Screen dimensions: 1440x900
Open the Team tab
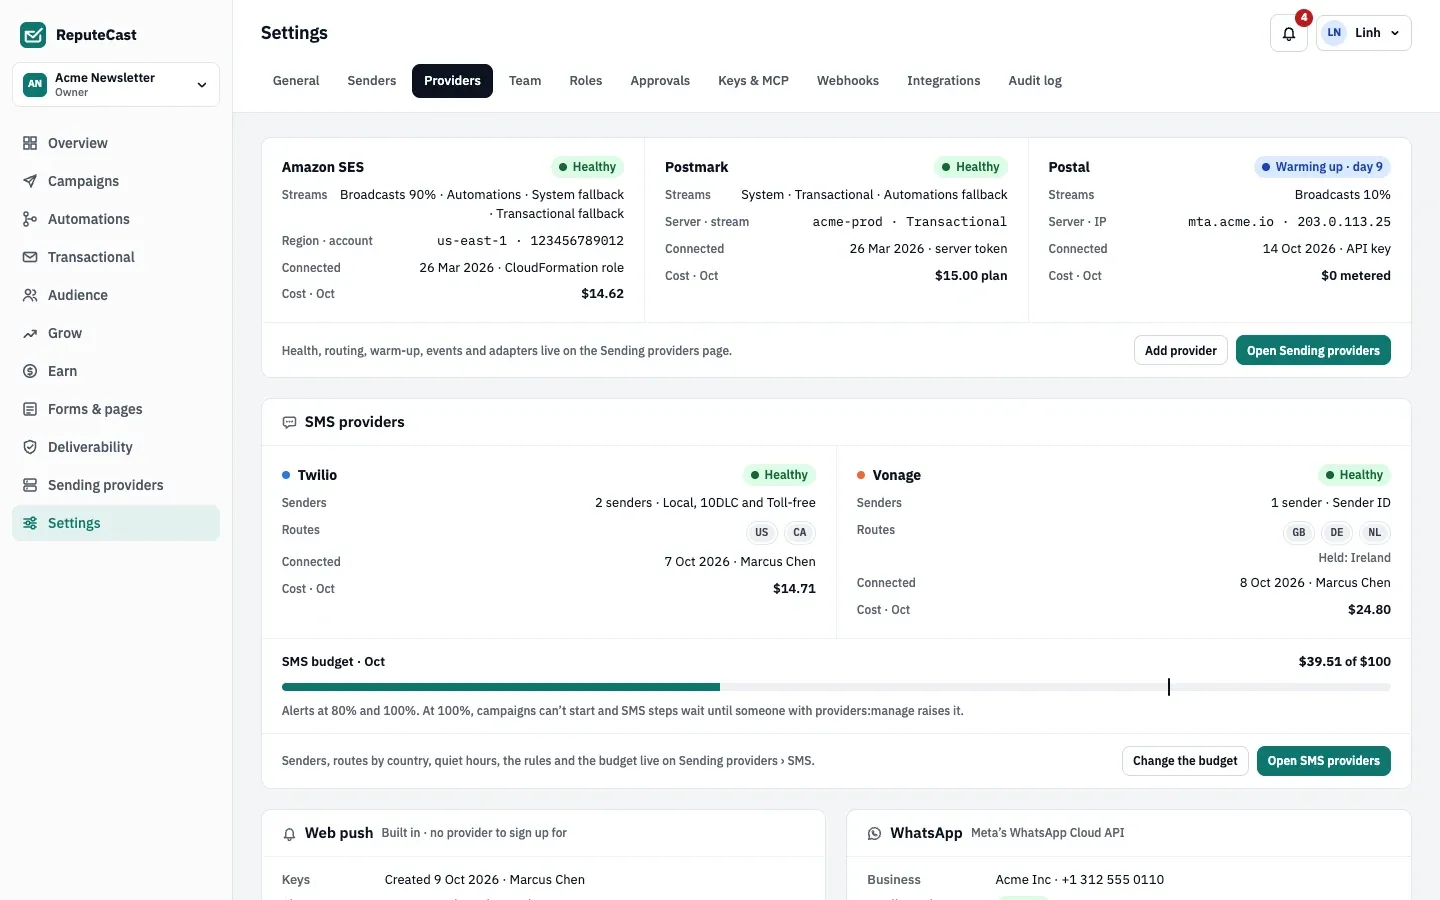click(x=525, y=81)
